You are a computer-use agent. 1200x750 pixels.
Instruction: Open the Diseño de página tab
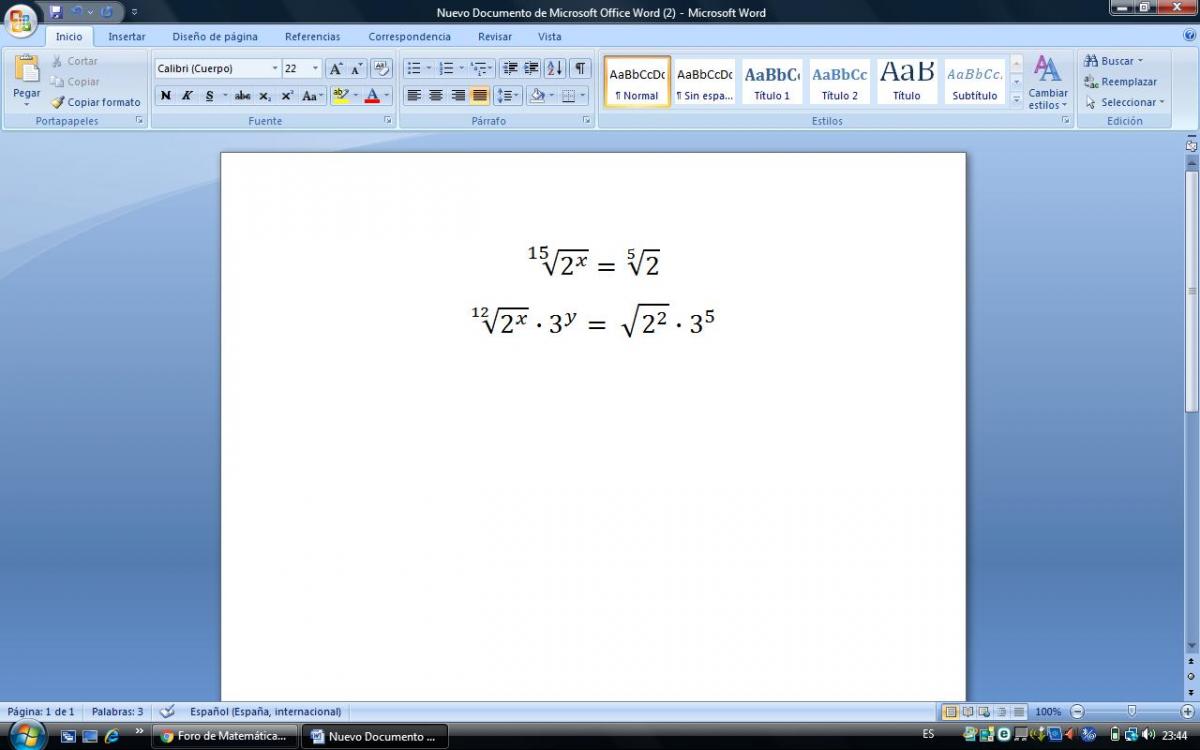[215, 37]
